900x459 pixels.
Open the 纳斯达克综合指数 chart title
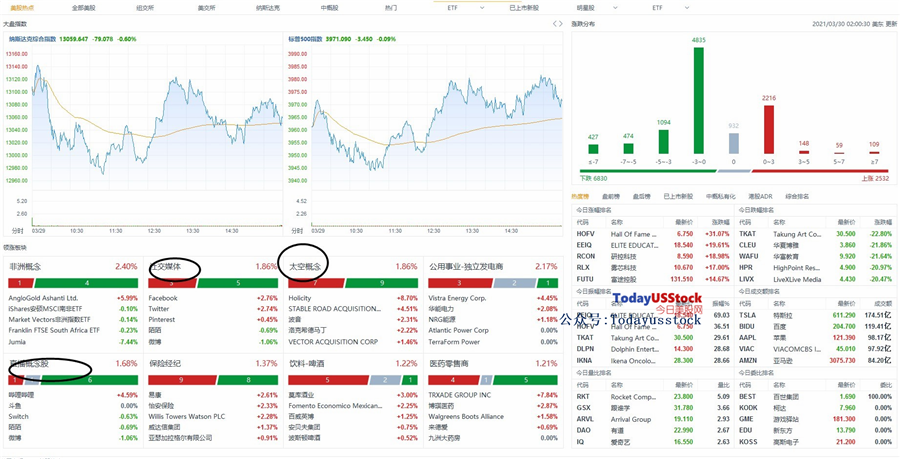pos(32,39)
